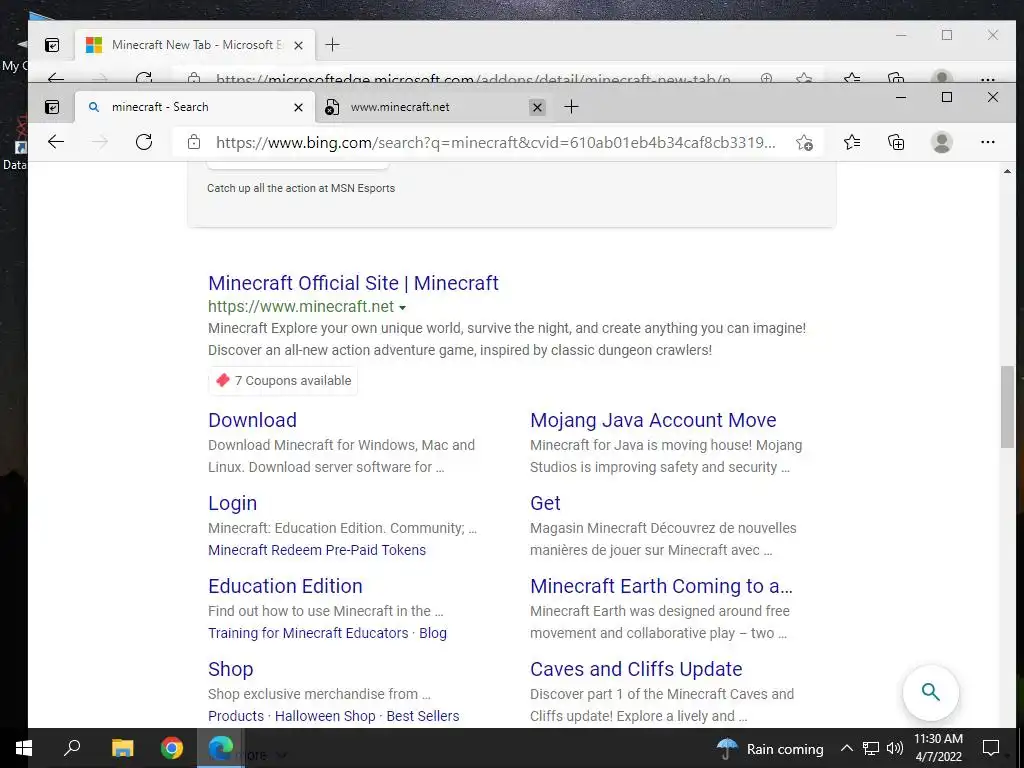Open the Education Edition sitelink
Screen dimensions: 1024x768
(285, 586)
